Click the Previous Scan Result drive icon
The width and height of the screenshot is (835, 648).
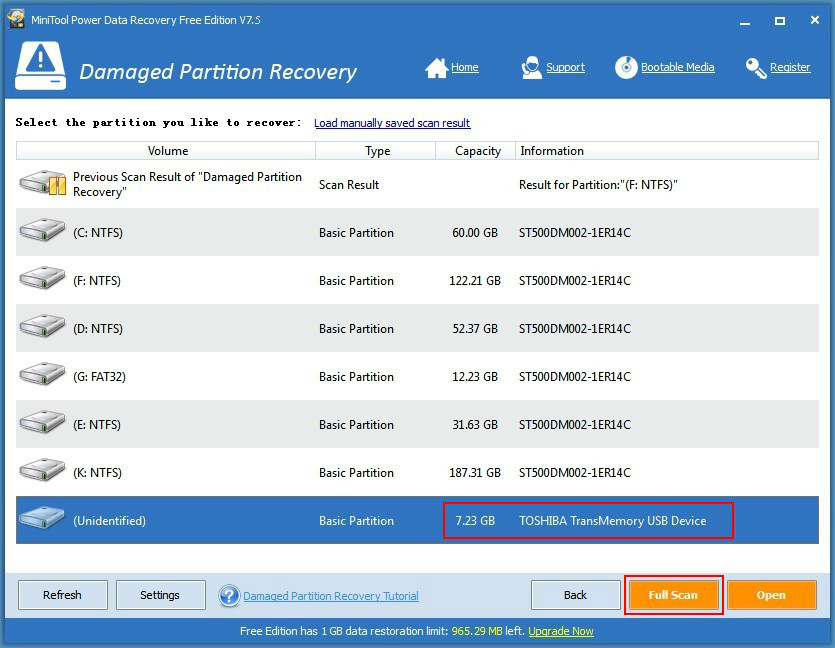tap(43, 183)
